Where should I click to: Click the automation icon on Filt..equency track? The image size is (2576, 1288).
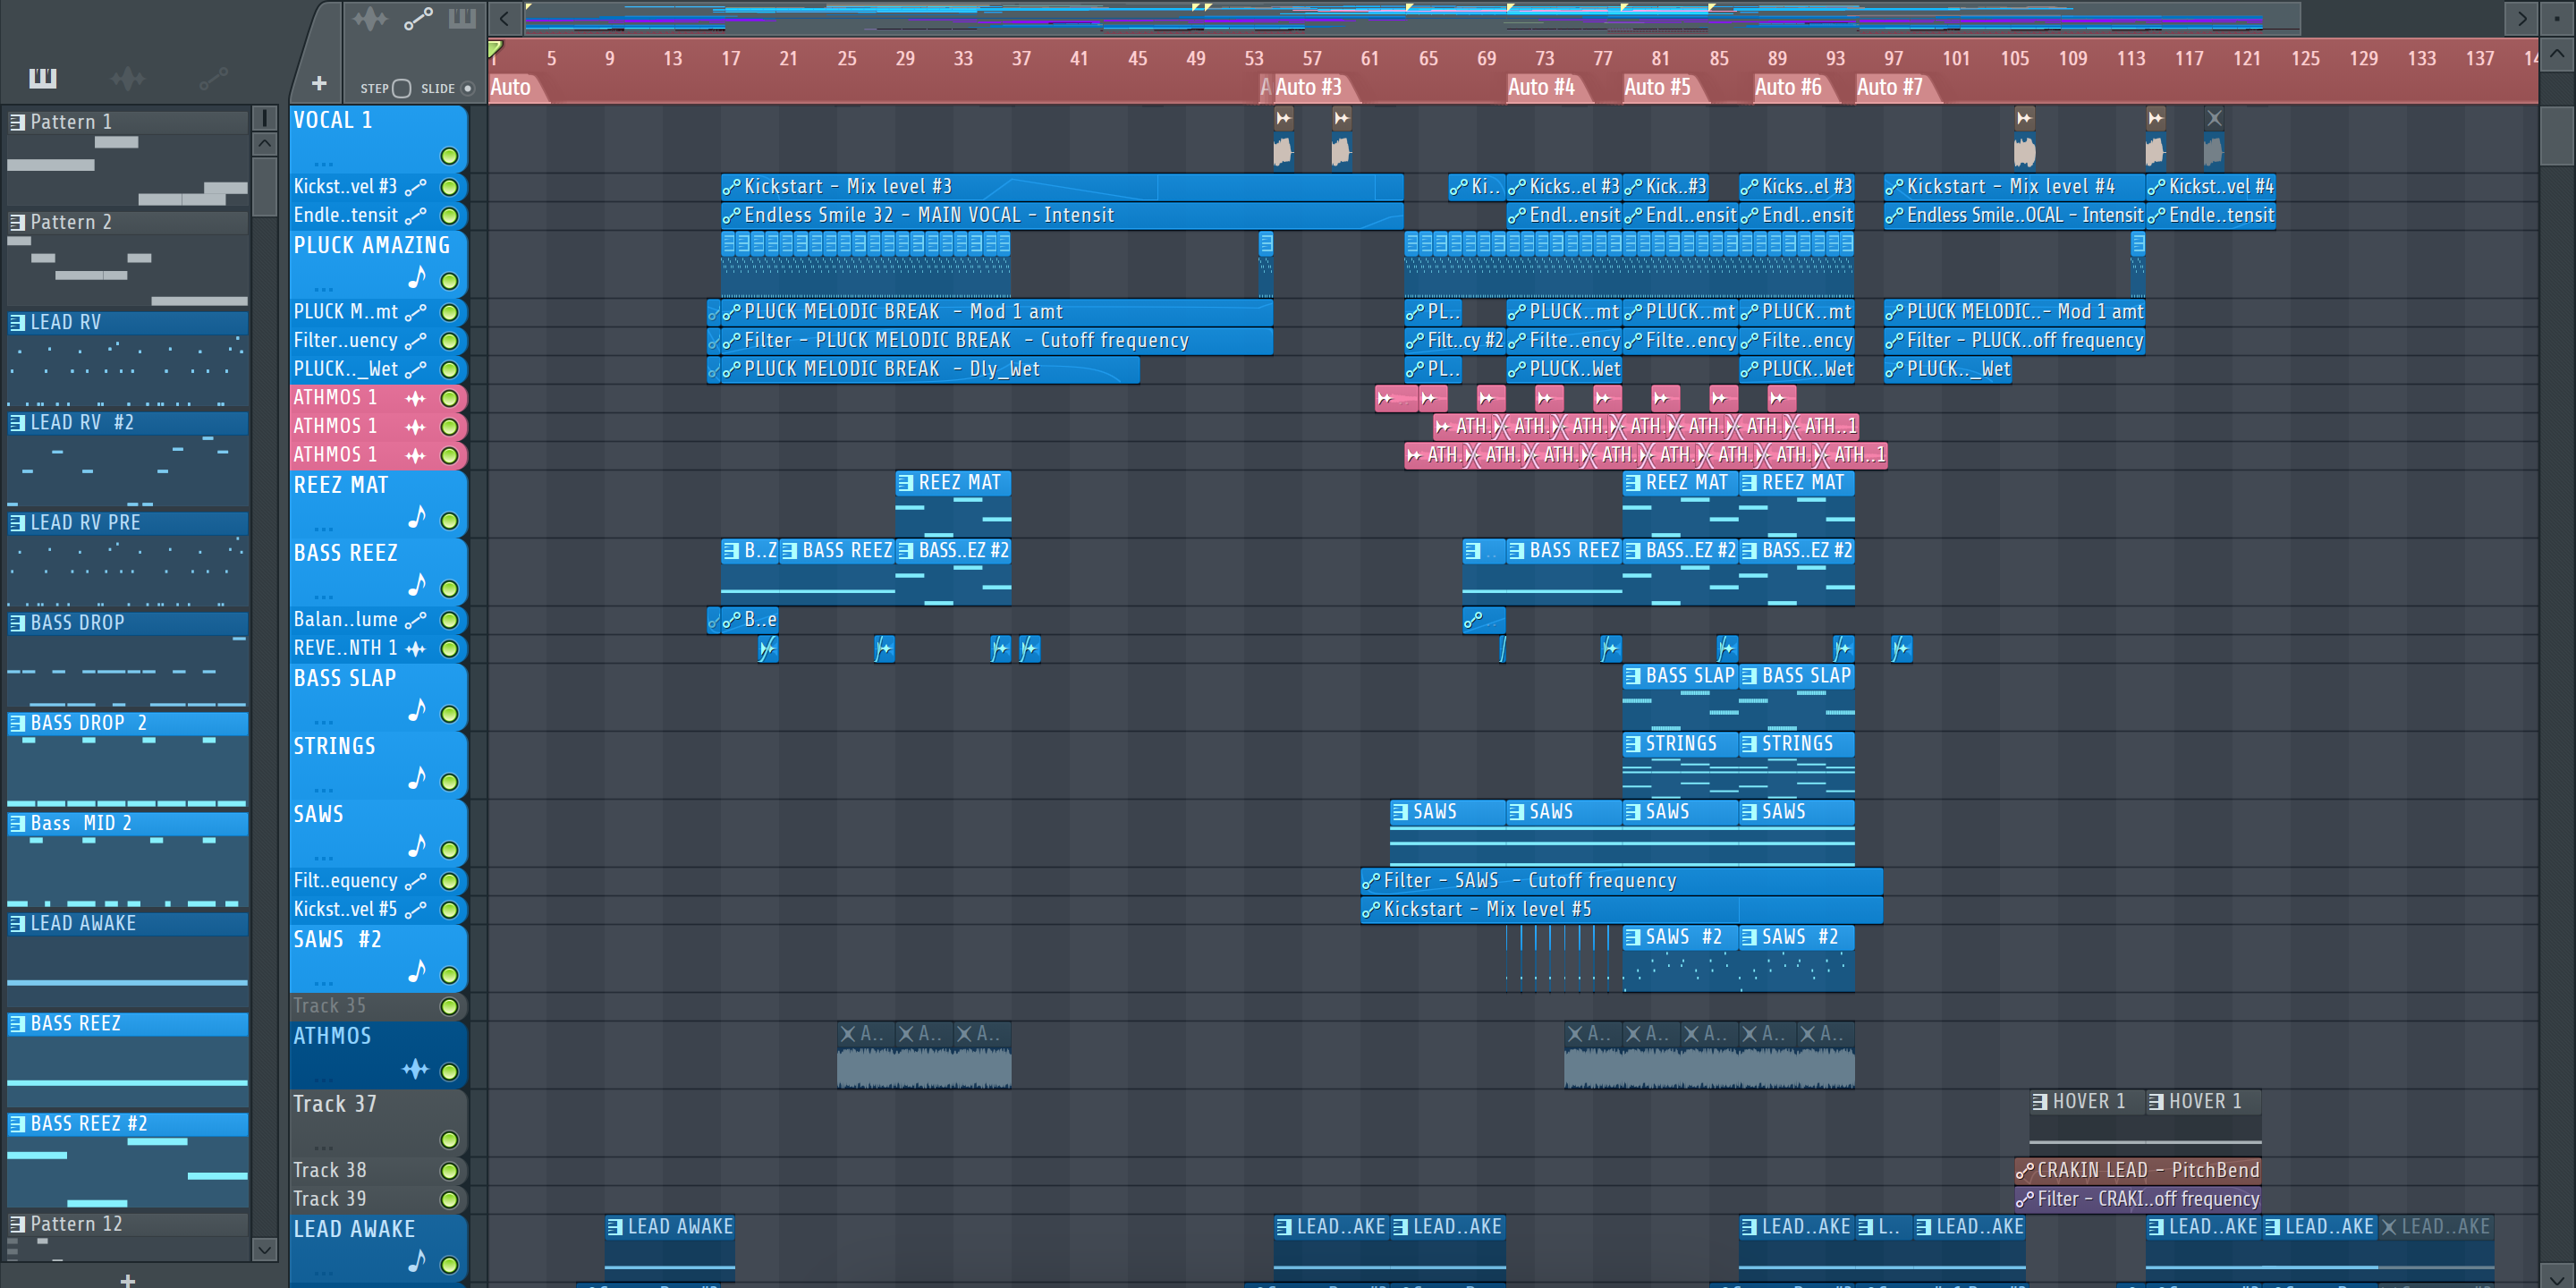(416, 881)
